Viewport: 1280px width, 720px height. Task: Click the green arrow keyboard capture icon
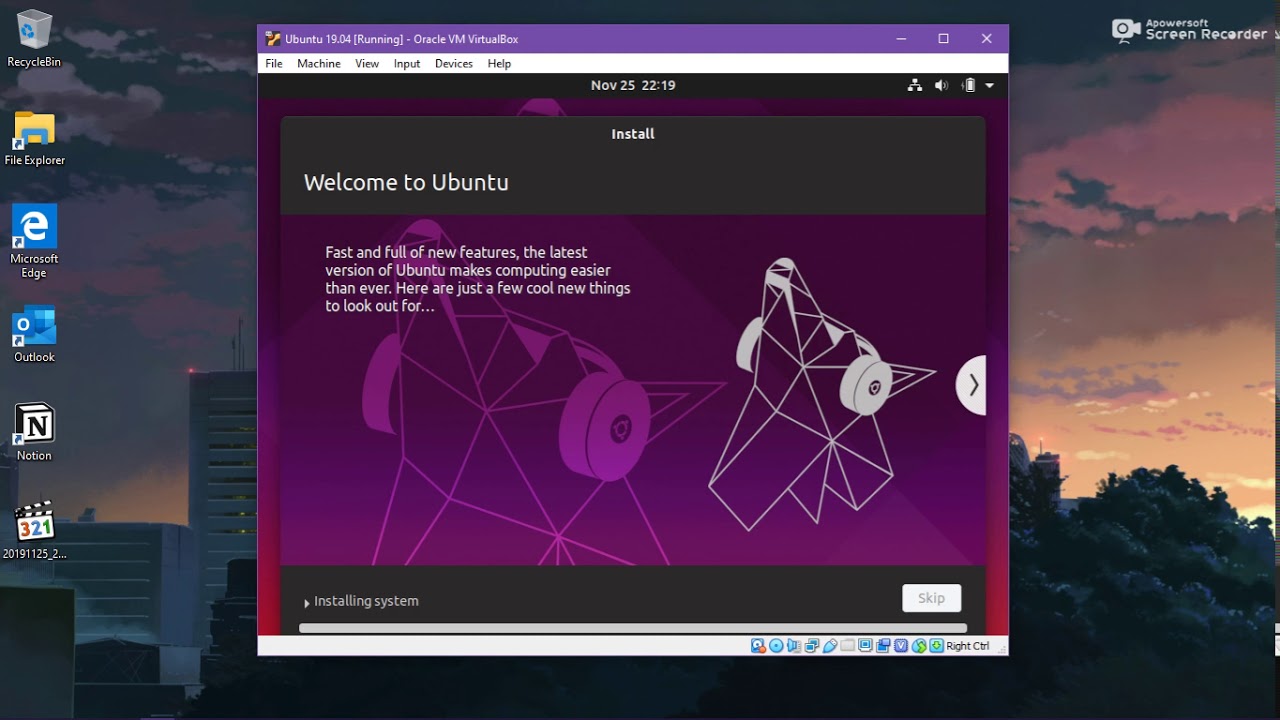click(x=936, y=646)
